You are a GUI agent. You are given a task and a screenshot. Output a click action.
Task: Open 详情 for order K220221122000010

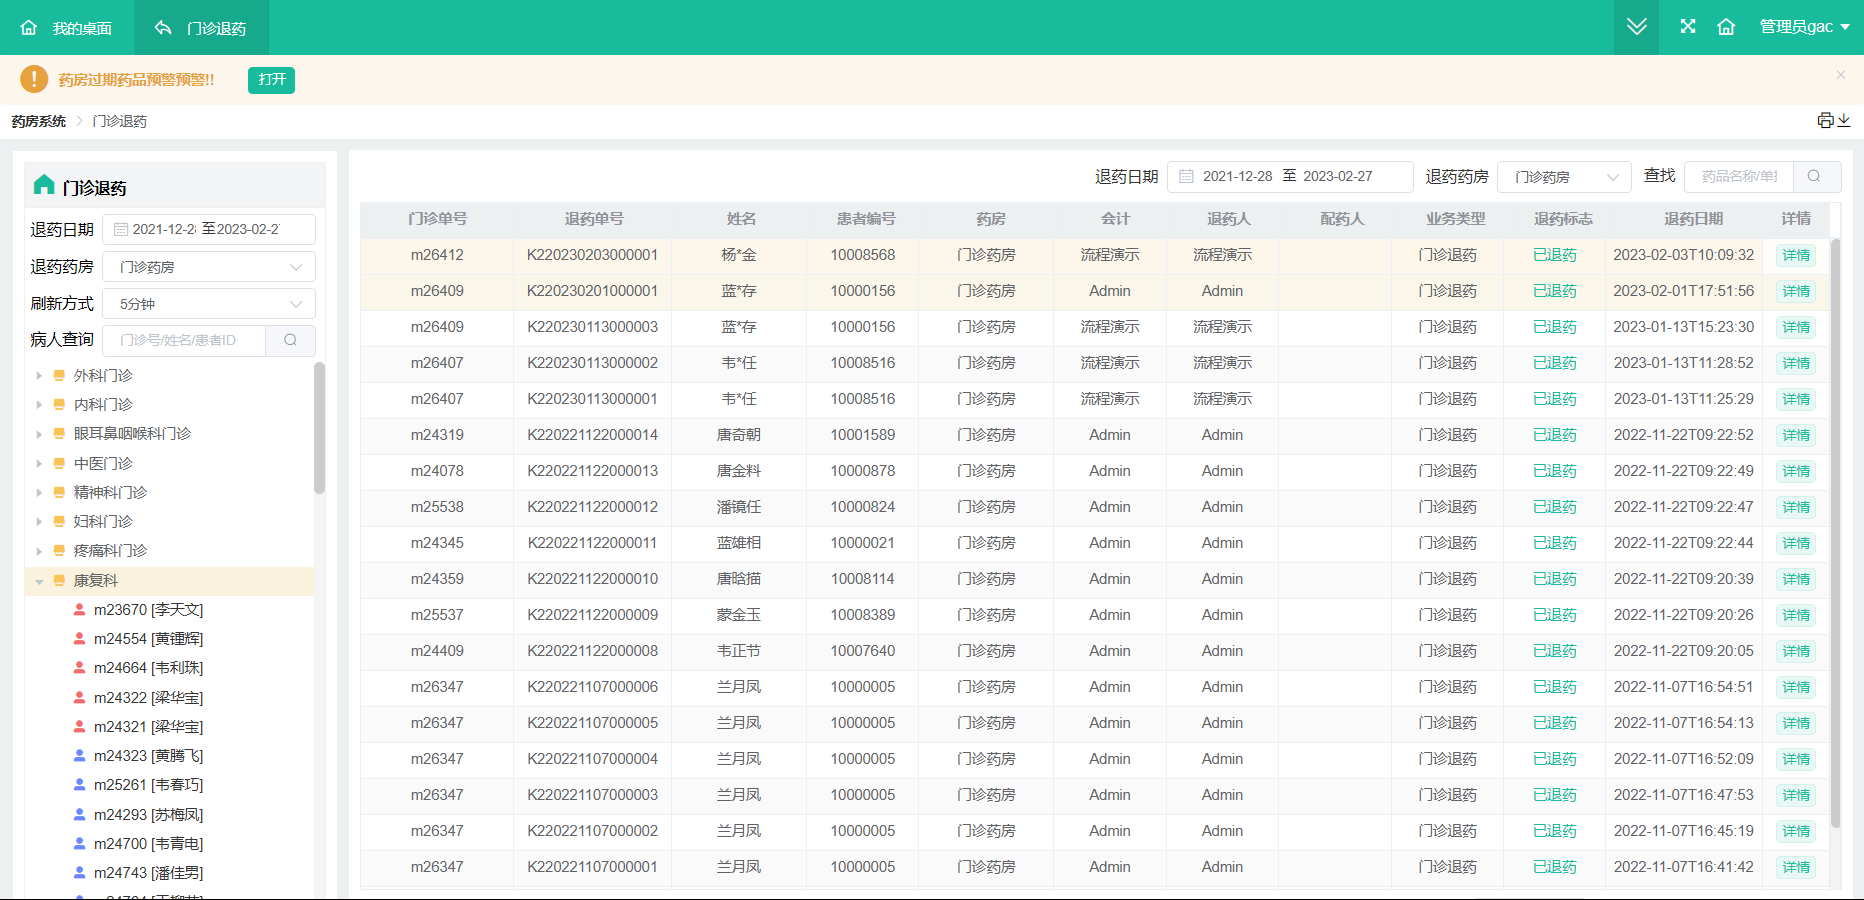point(1796,579)
